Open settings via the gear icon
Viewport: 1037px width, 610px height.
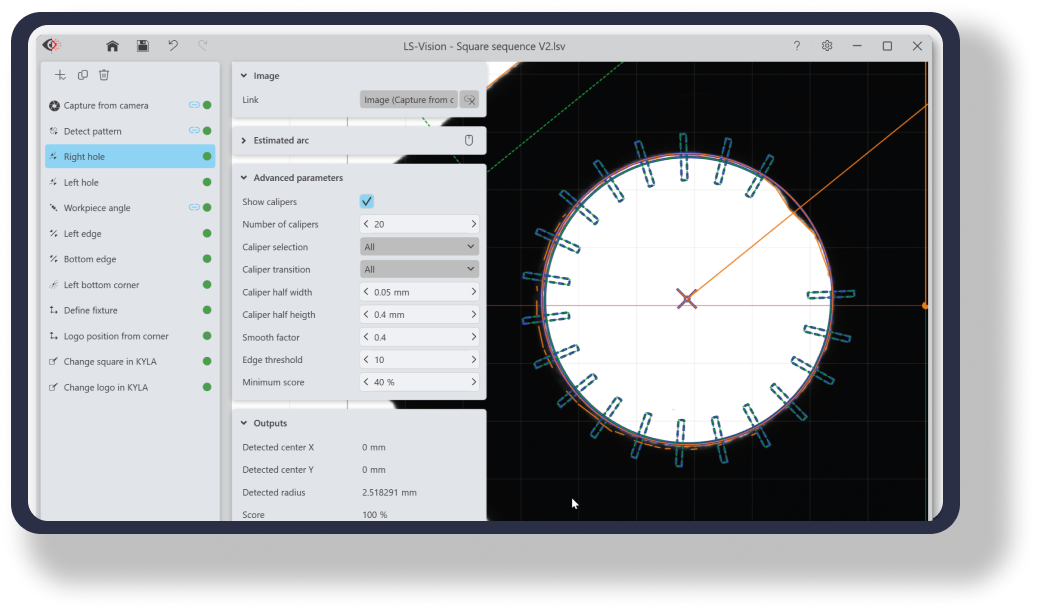827,46
